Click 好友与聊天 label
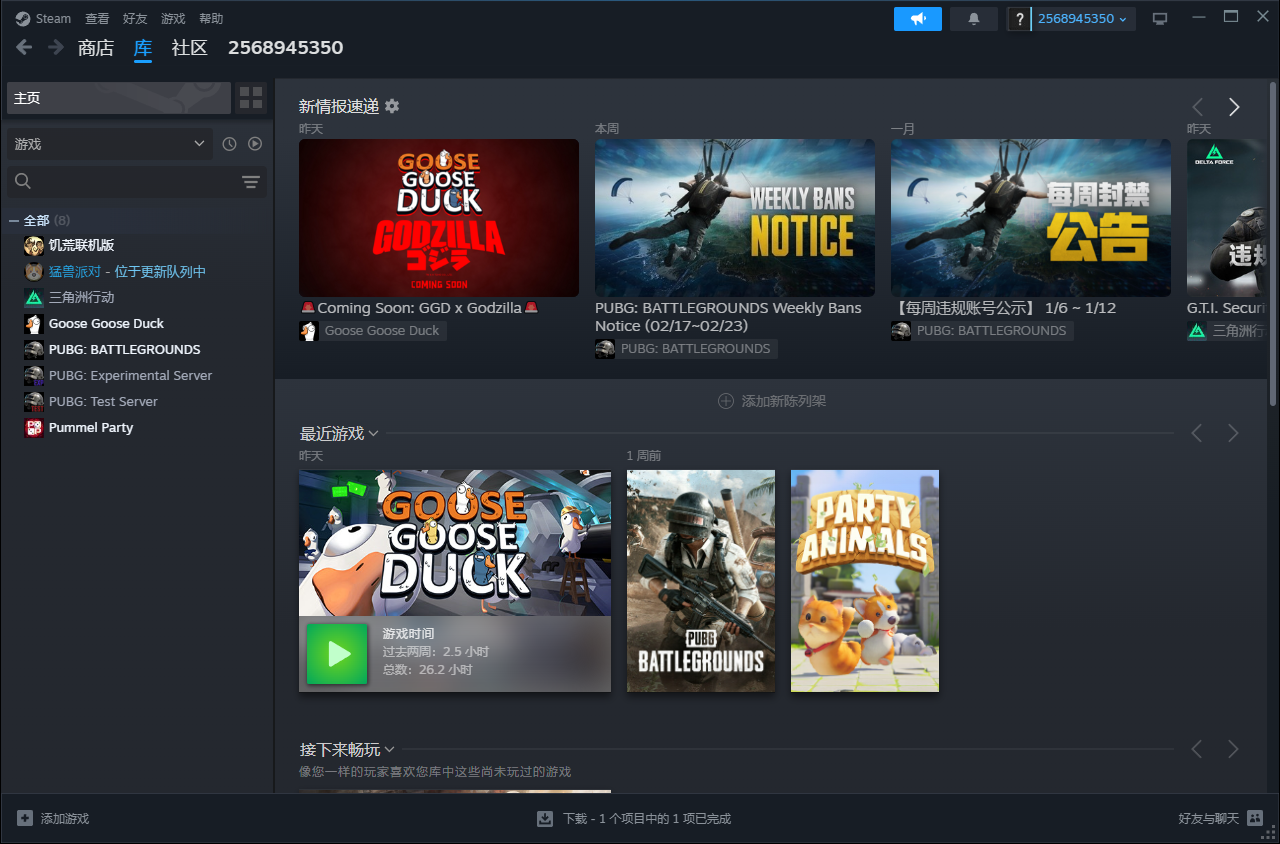Screen dimensions: 1280x844 [1208, 818]
